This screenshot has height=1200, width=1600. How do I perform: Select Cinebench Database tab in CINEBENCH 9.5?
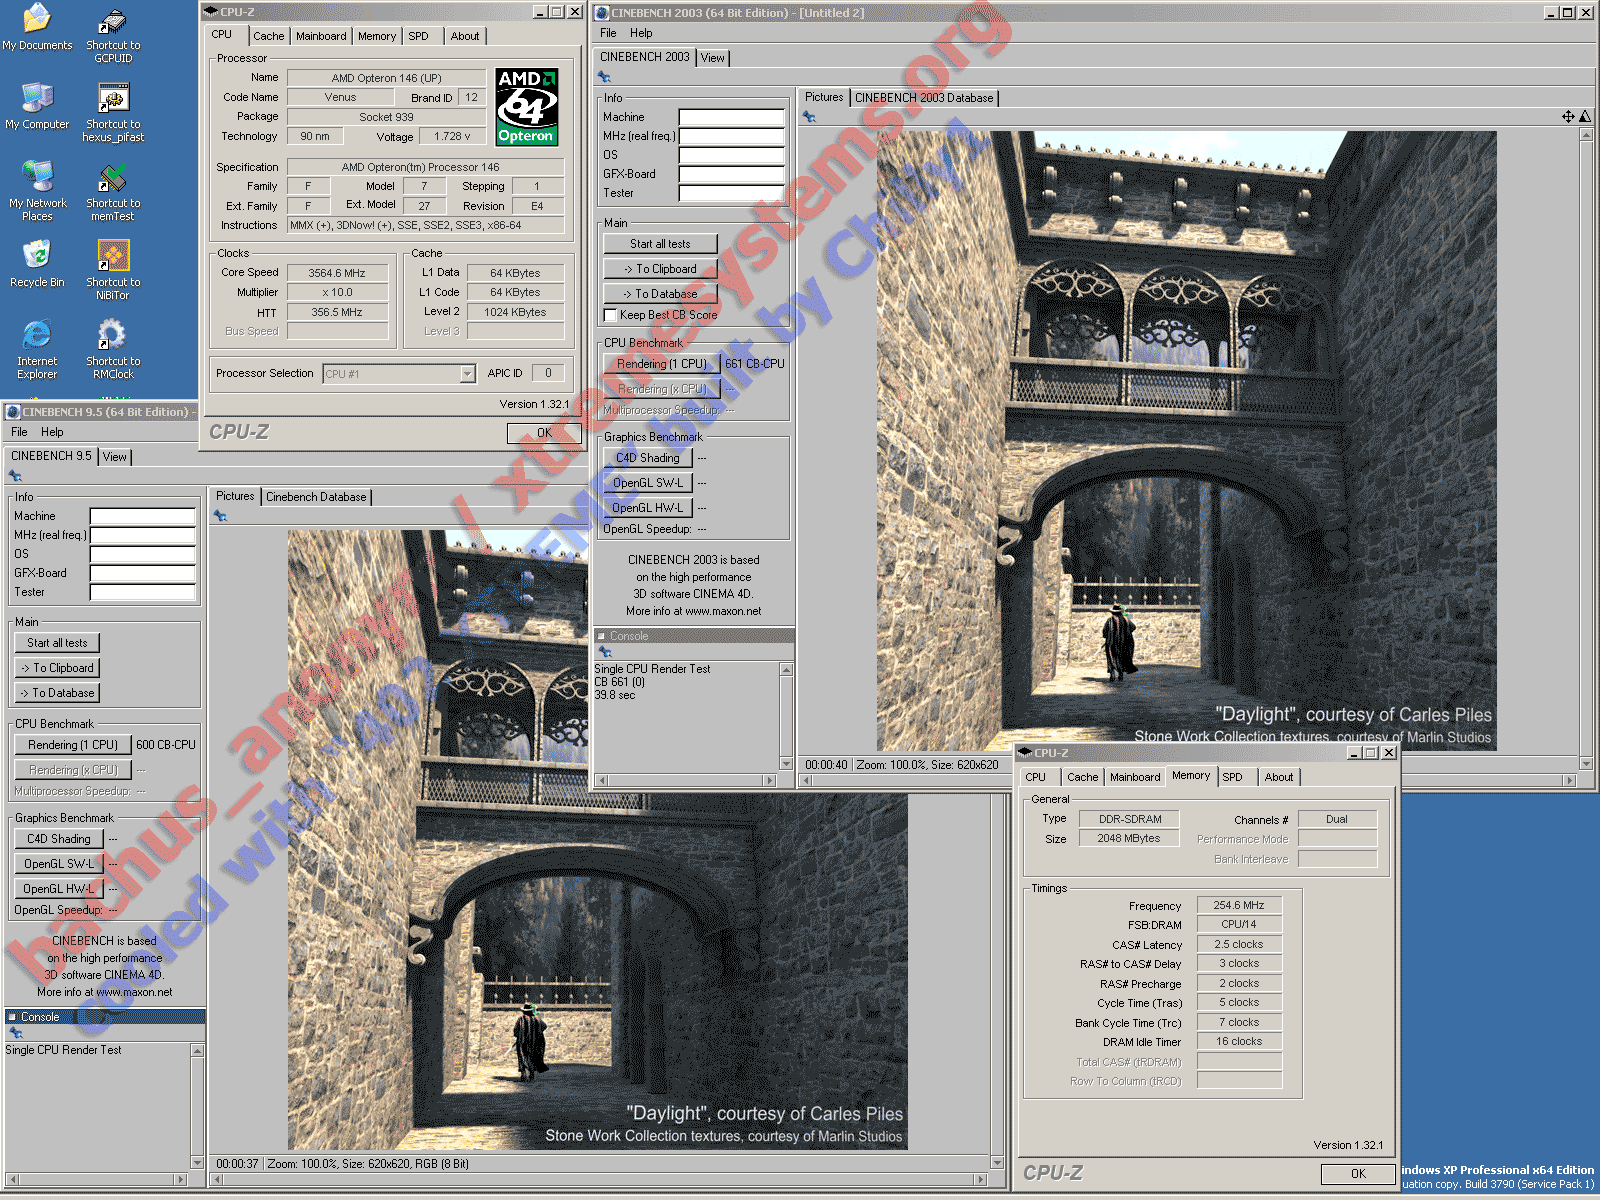click(316, 497)
